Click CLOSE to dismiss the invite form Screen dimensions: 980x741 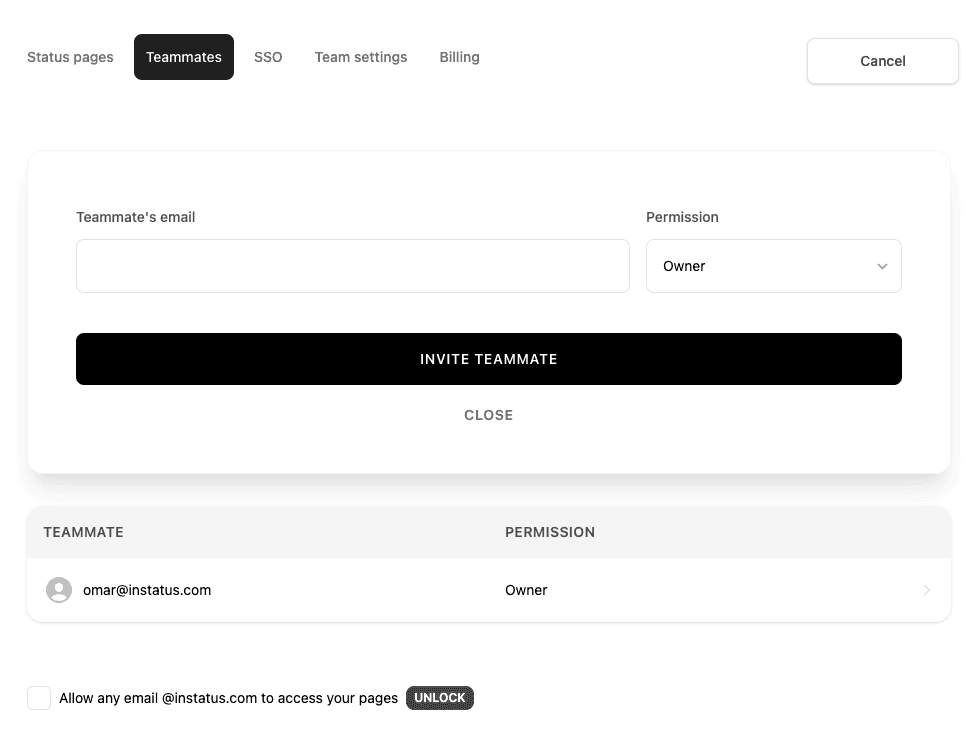pos(488,415)
